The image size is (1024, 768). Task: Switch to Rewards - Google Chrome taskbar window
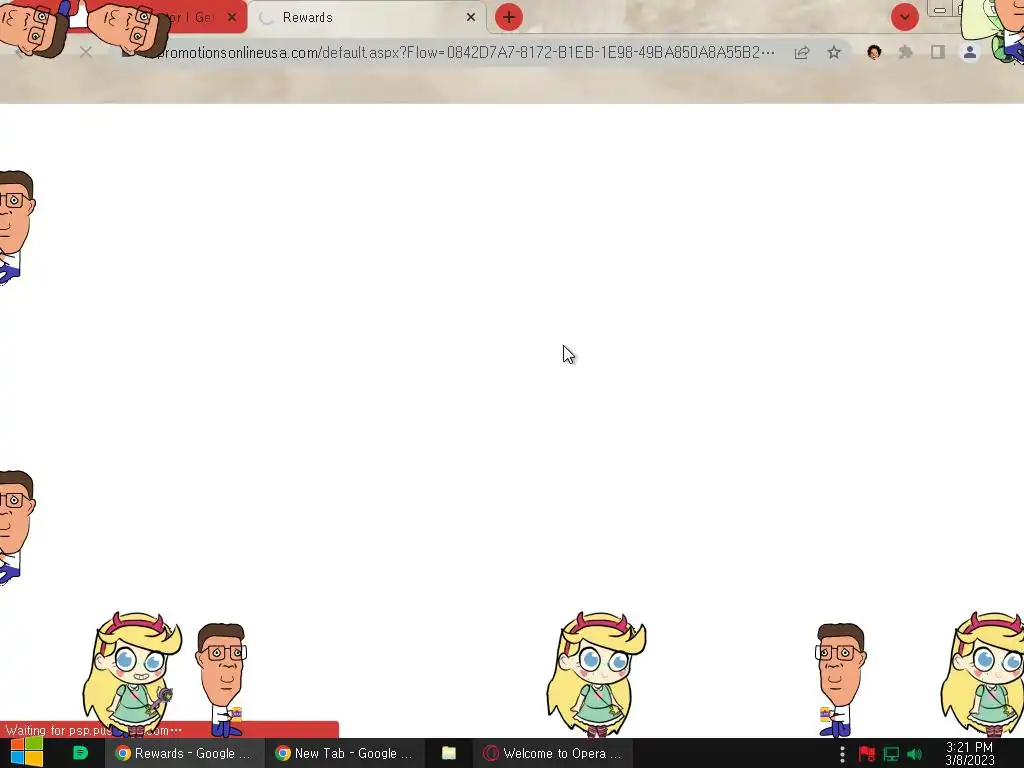[x=184, y=753]
